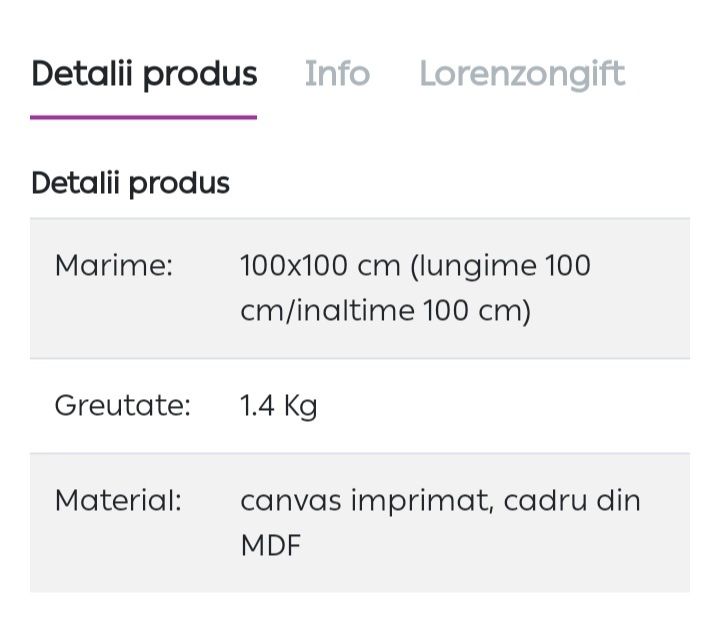
Task: Click the word canvas in material row
Action: [x=291, y=502]
